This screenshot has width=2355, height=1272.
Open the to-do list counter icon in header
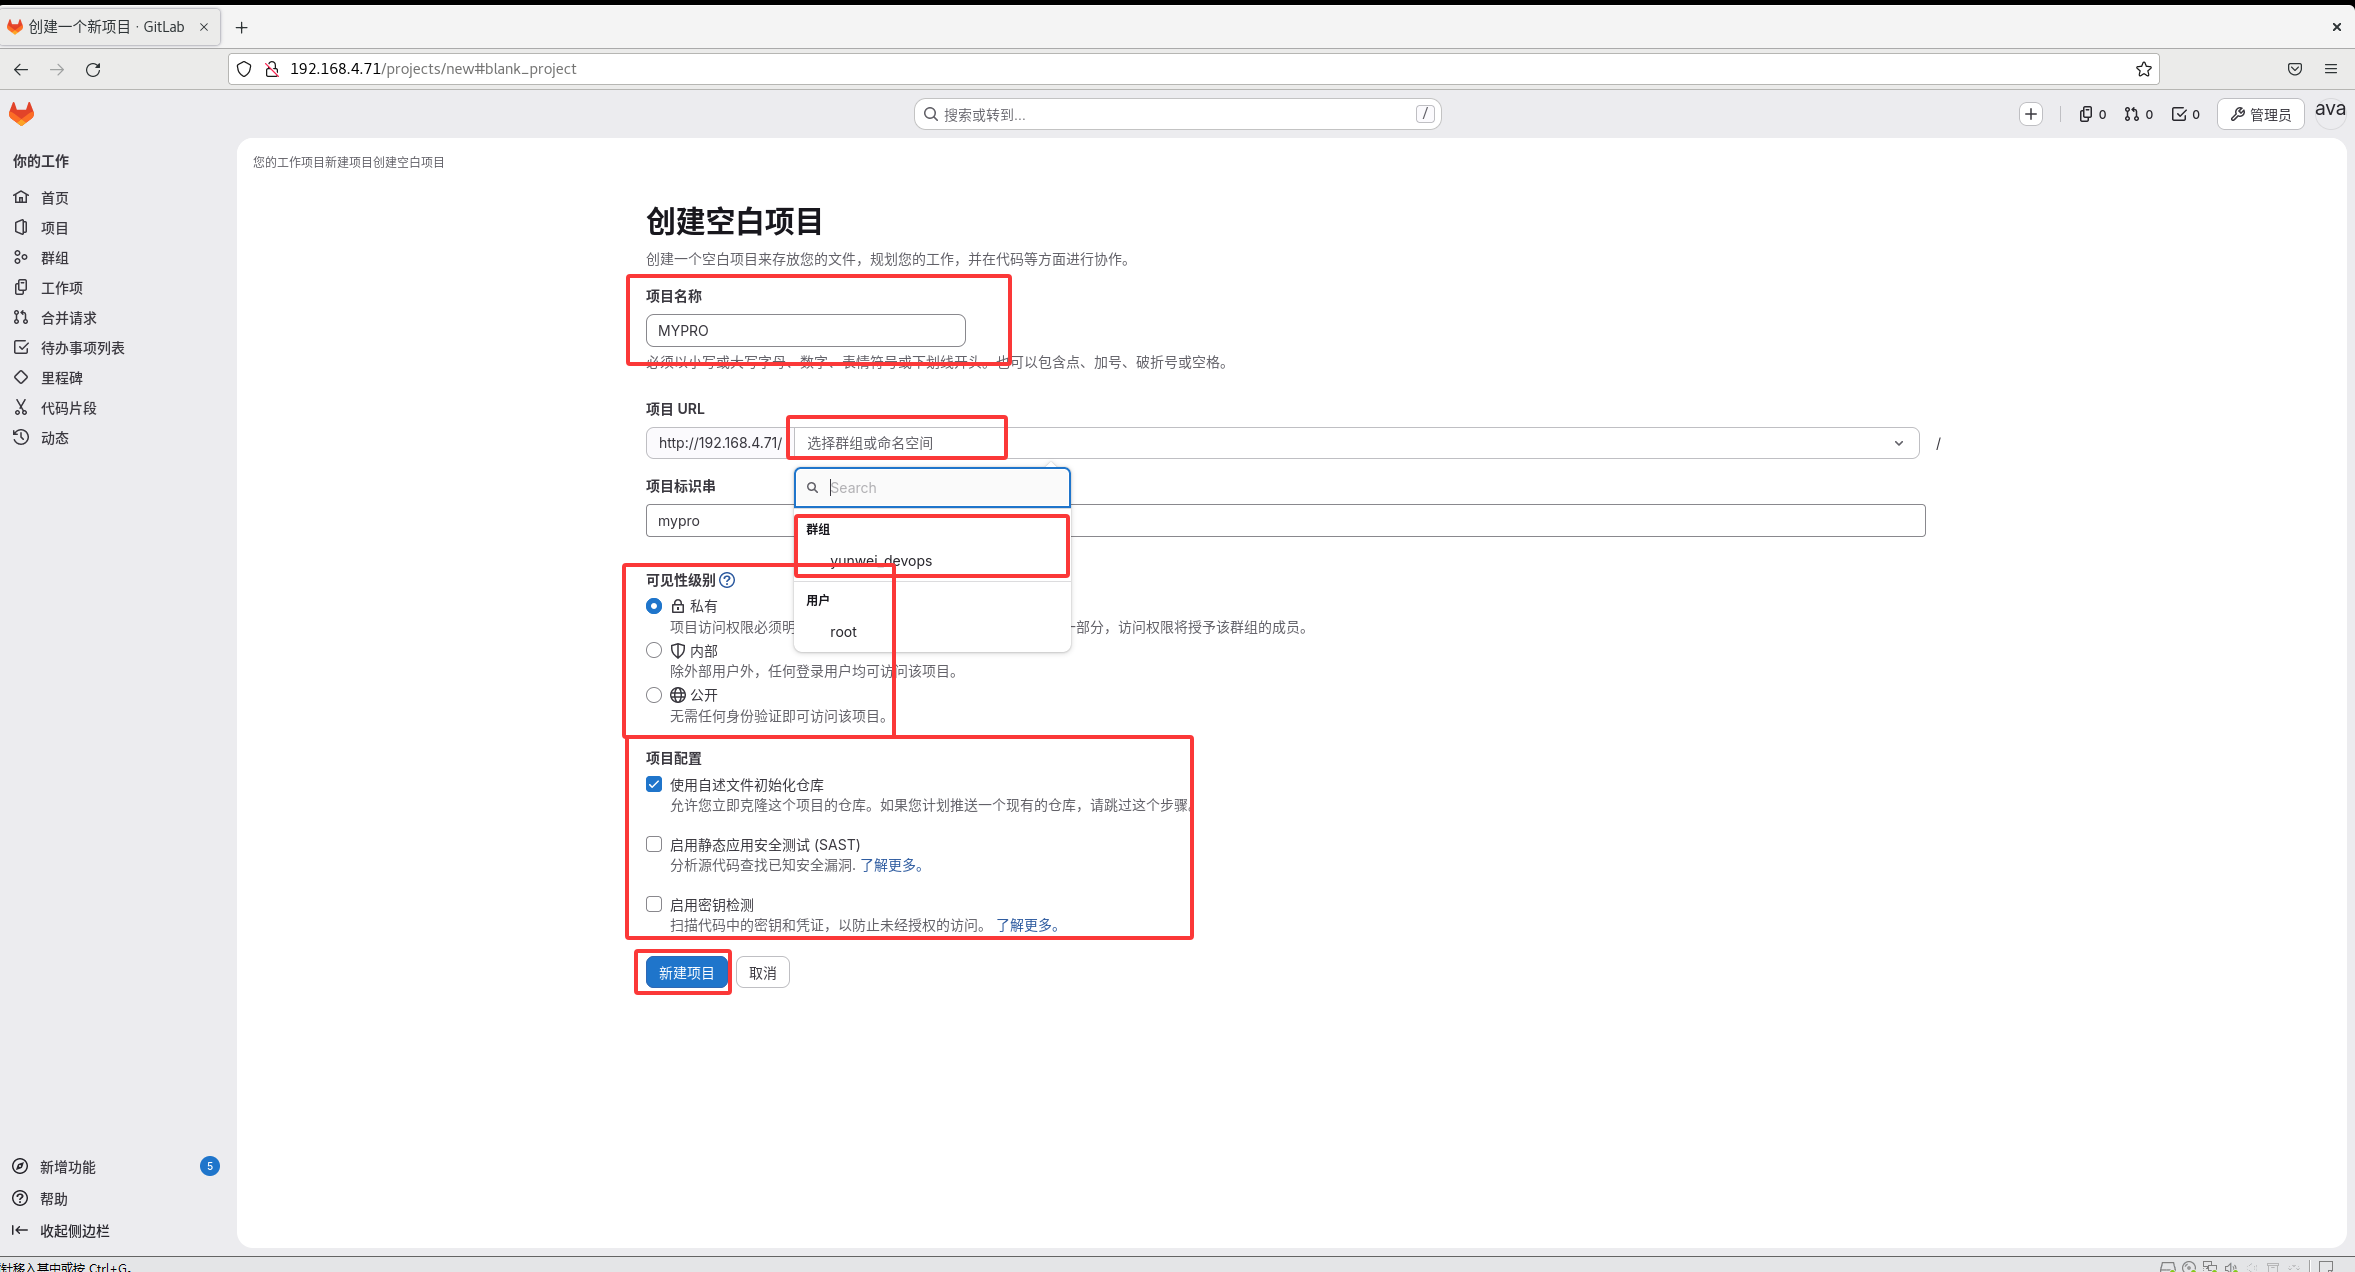tap(2185, 114)
